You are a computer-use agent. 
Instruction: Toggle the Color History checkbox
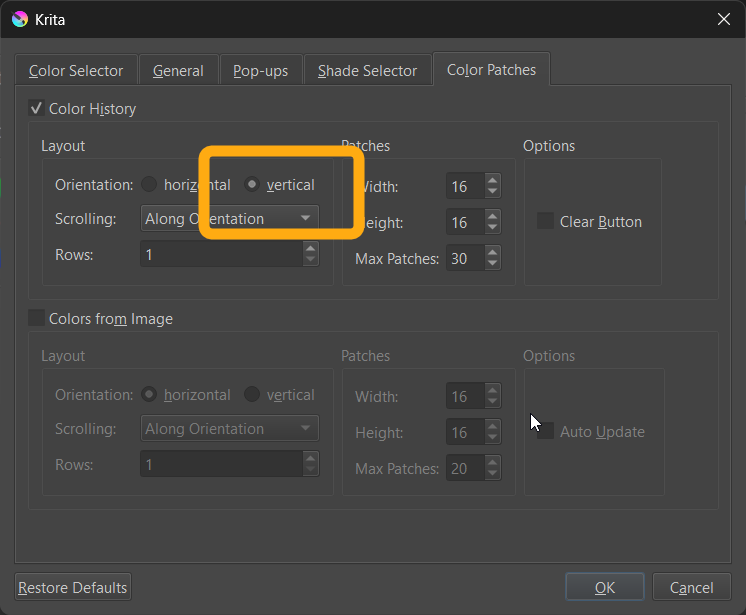coord(37,108)
